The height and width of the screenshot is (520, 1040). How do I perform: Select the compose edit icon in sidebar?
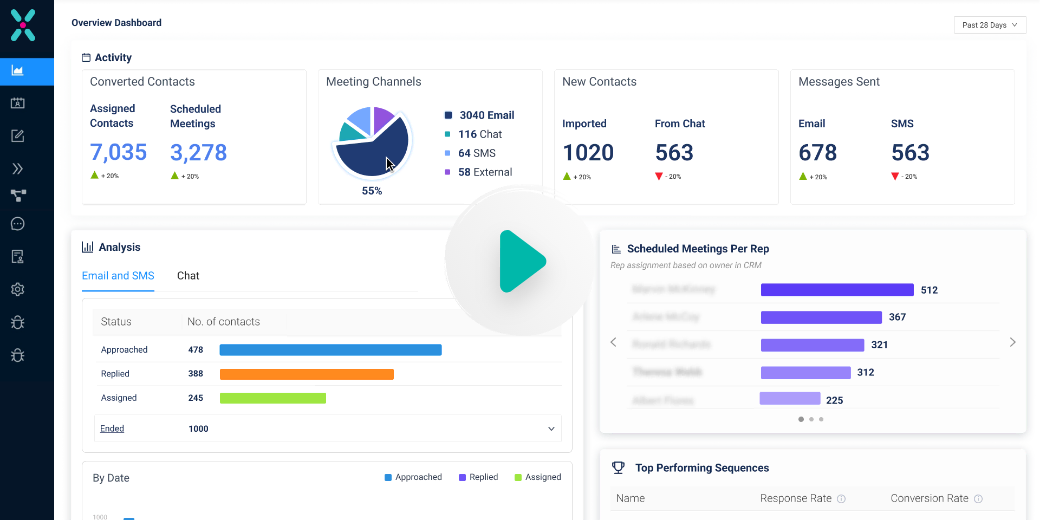18,137
